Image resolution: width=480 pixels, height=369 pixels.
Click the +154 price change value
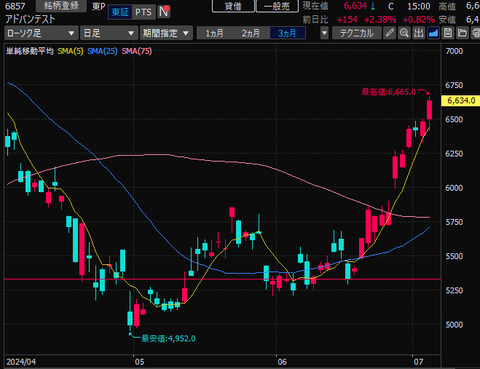[x=347, y=20]
